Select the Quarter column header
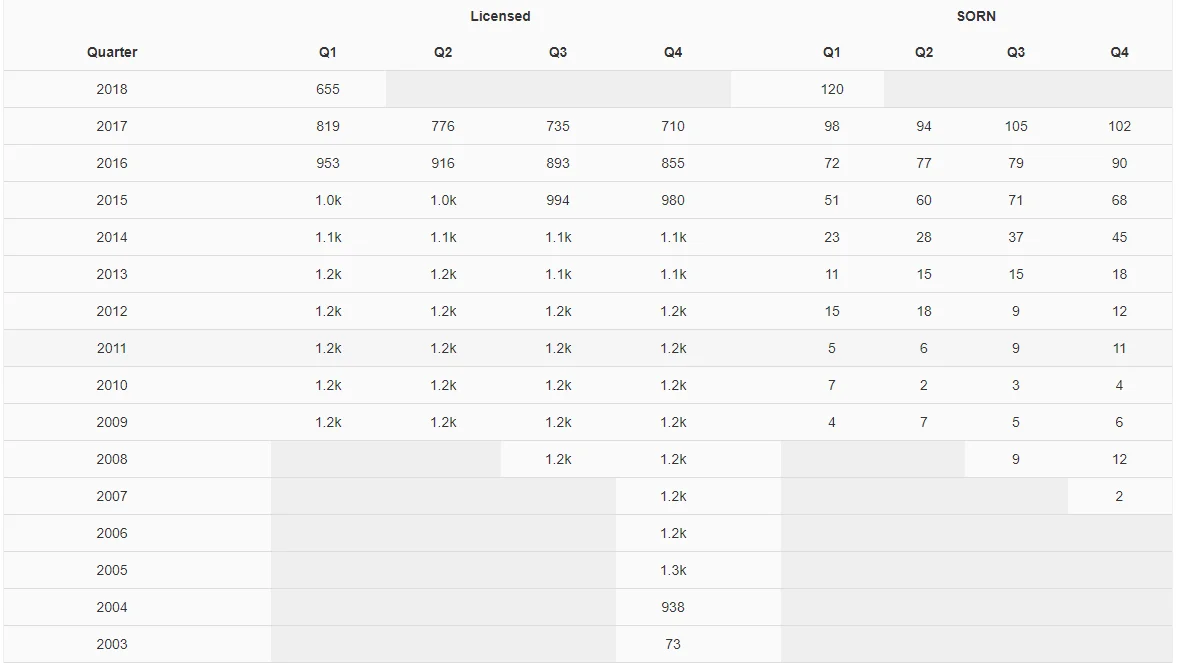1190x663 pixels. (112, 52)
